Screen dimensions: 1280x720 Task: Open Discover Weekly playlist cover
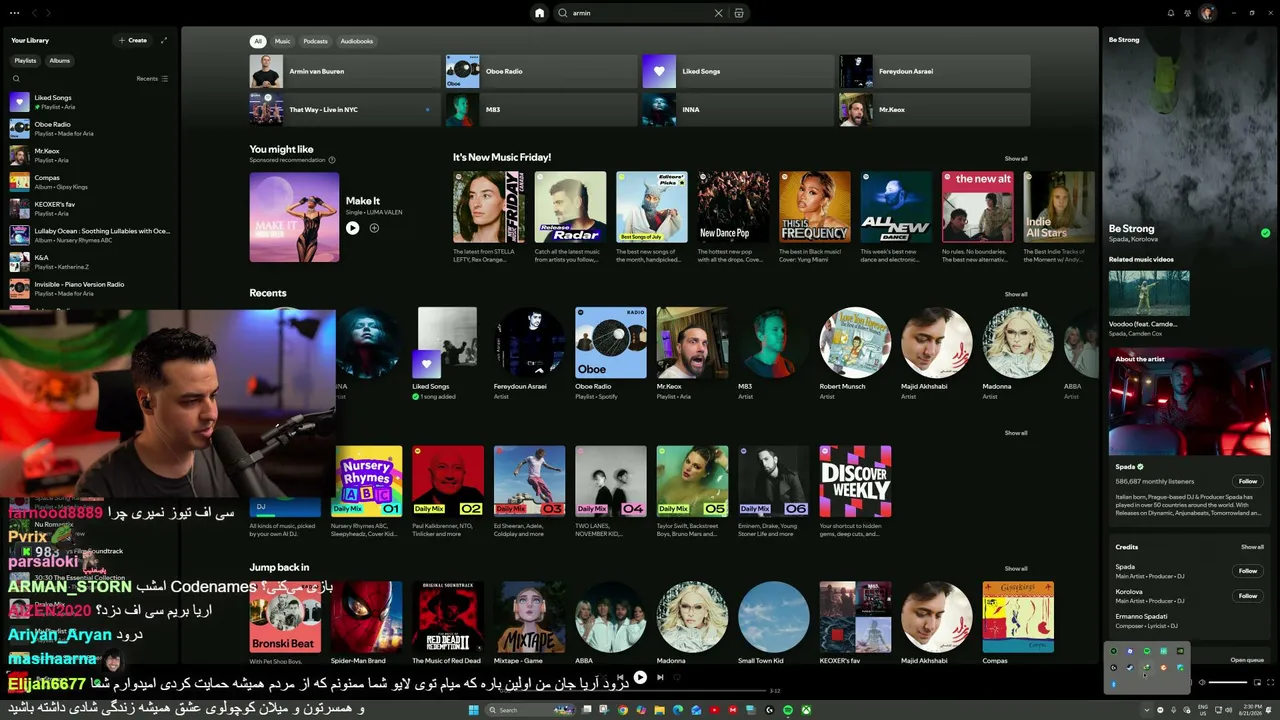(x=855, y=481)
